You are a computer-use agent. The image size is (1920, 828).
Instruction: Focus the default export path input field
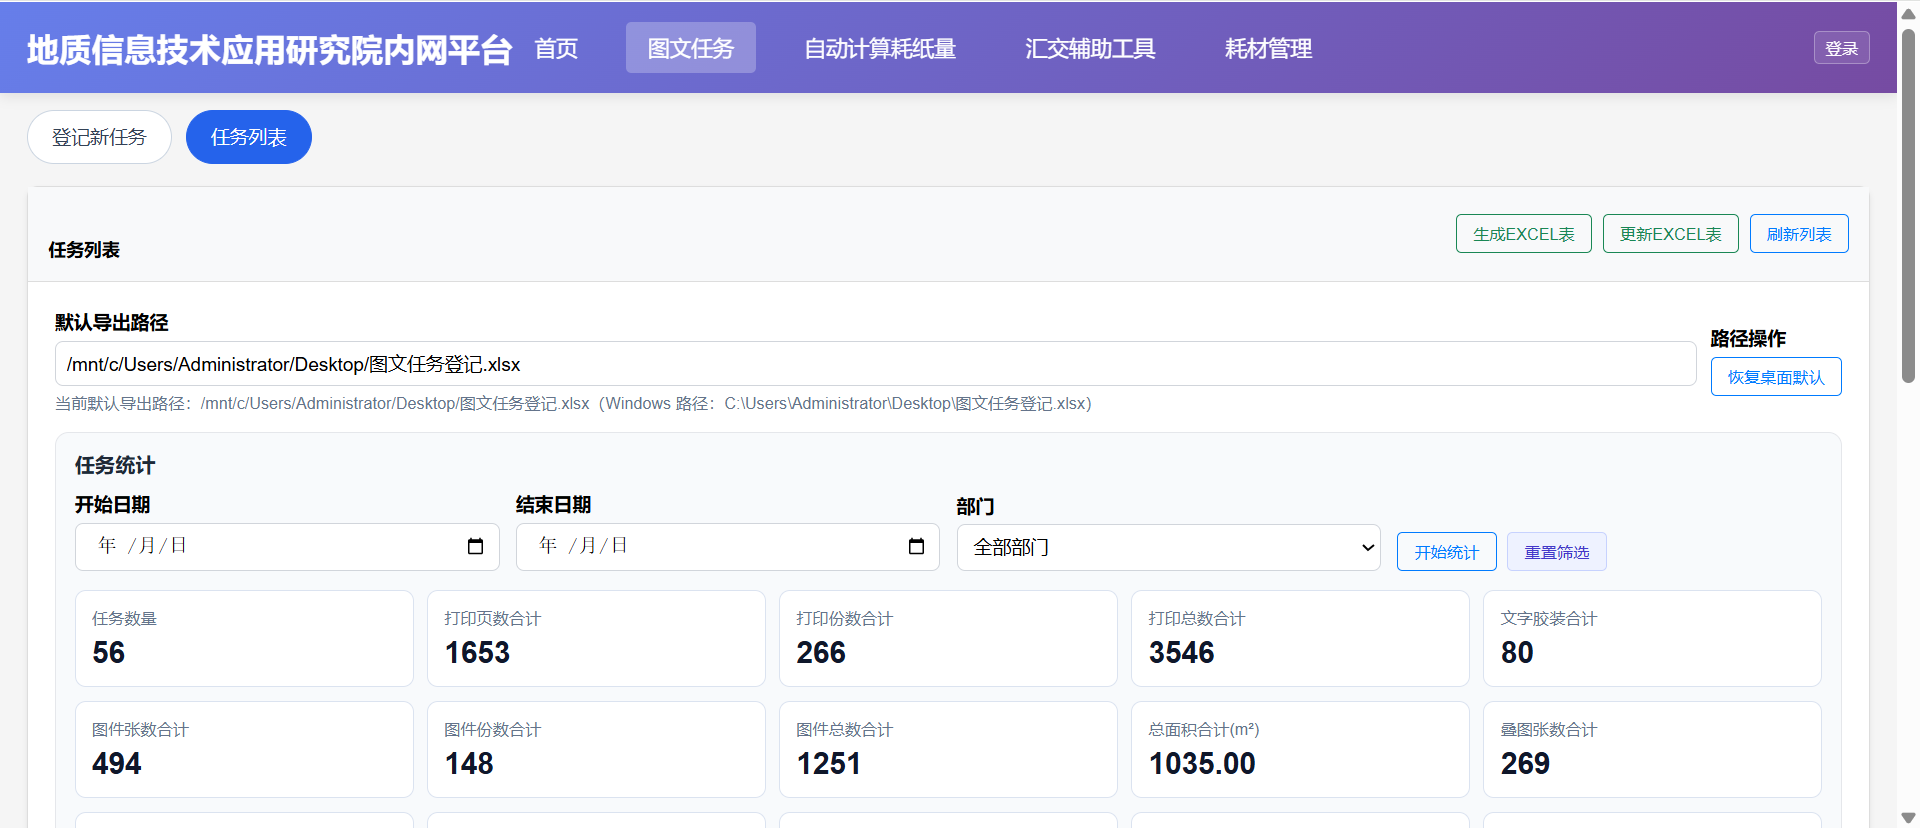pos(875,364)
